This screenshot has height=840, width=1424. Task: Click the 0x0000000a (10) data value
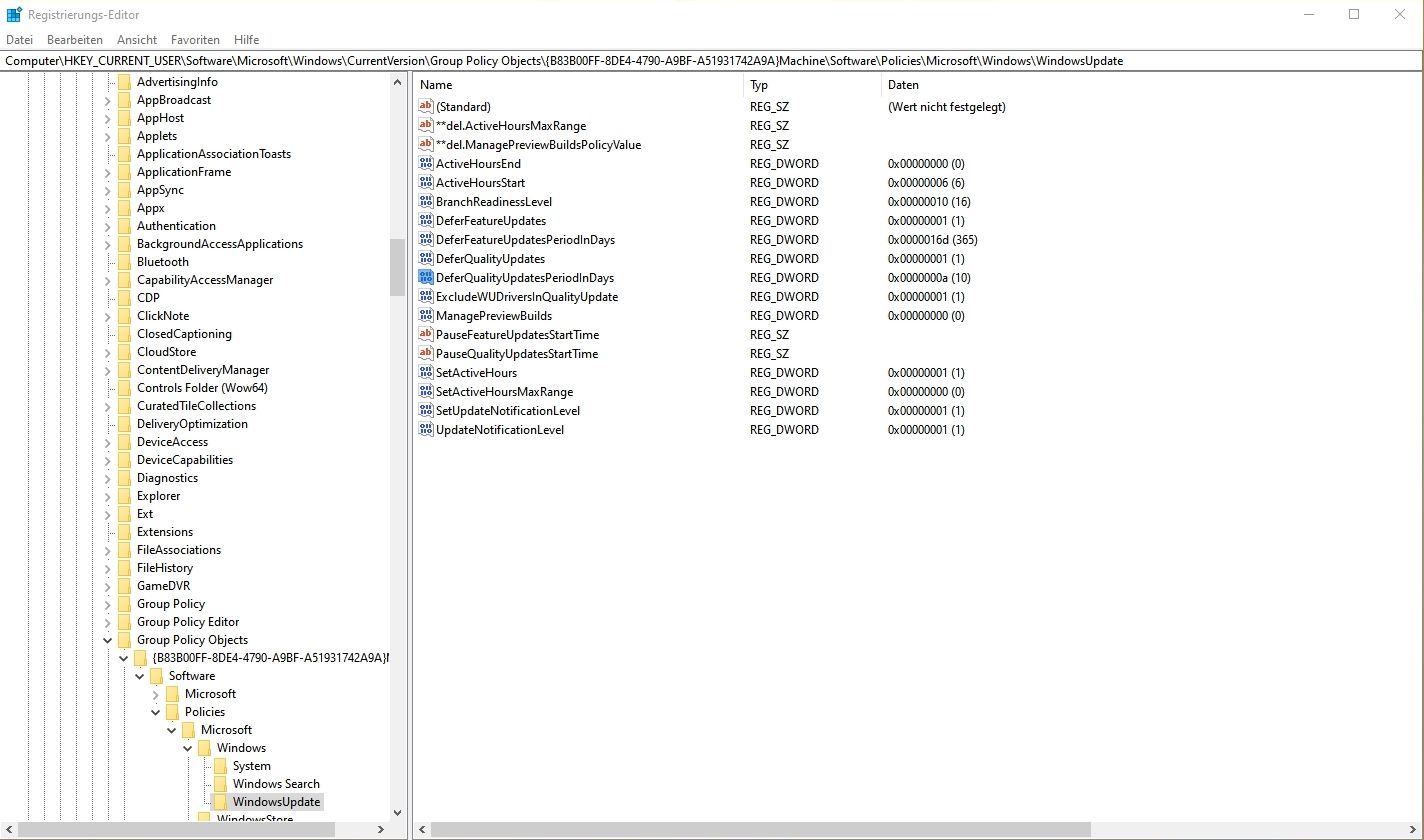[929, 278]
